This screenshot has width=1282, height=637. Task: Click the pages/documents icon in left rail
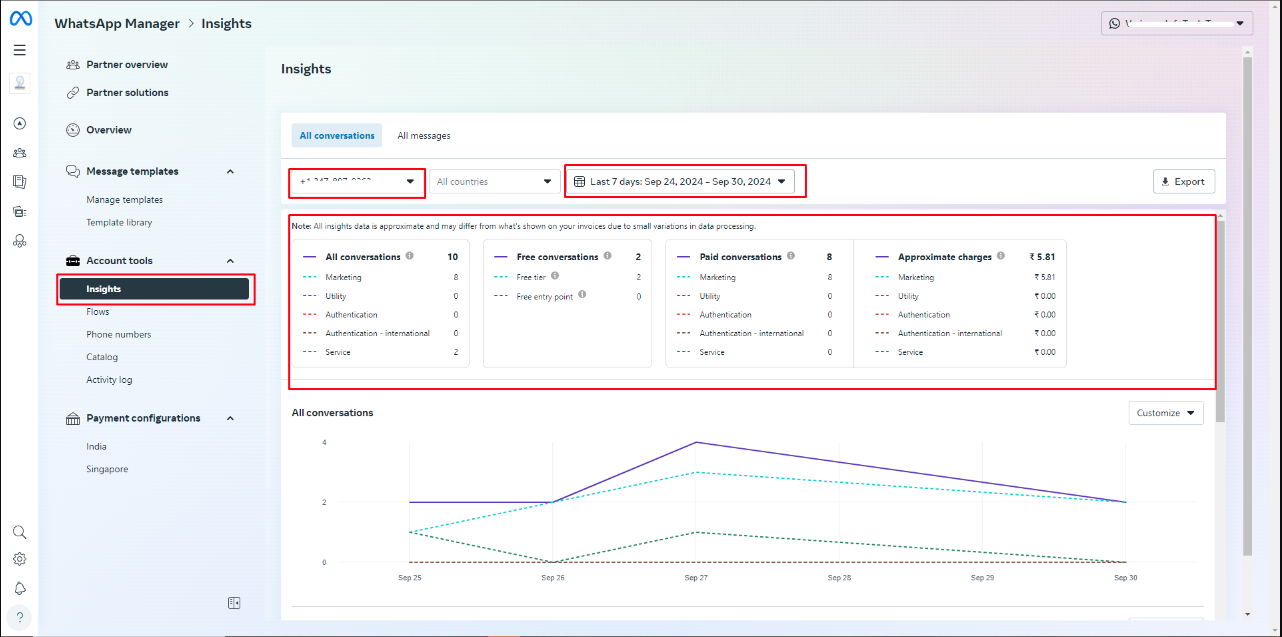(20, 182)
